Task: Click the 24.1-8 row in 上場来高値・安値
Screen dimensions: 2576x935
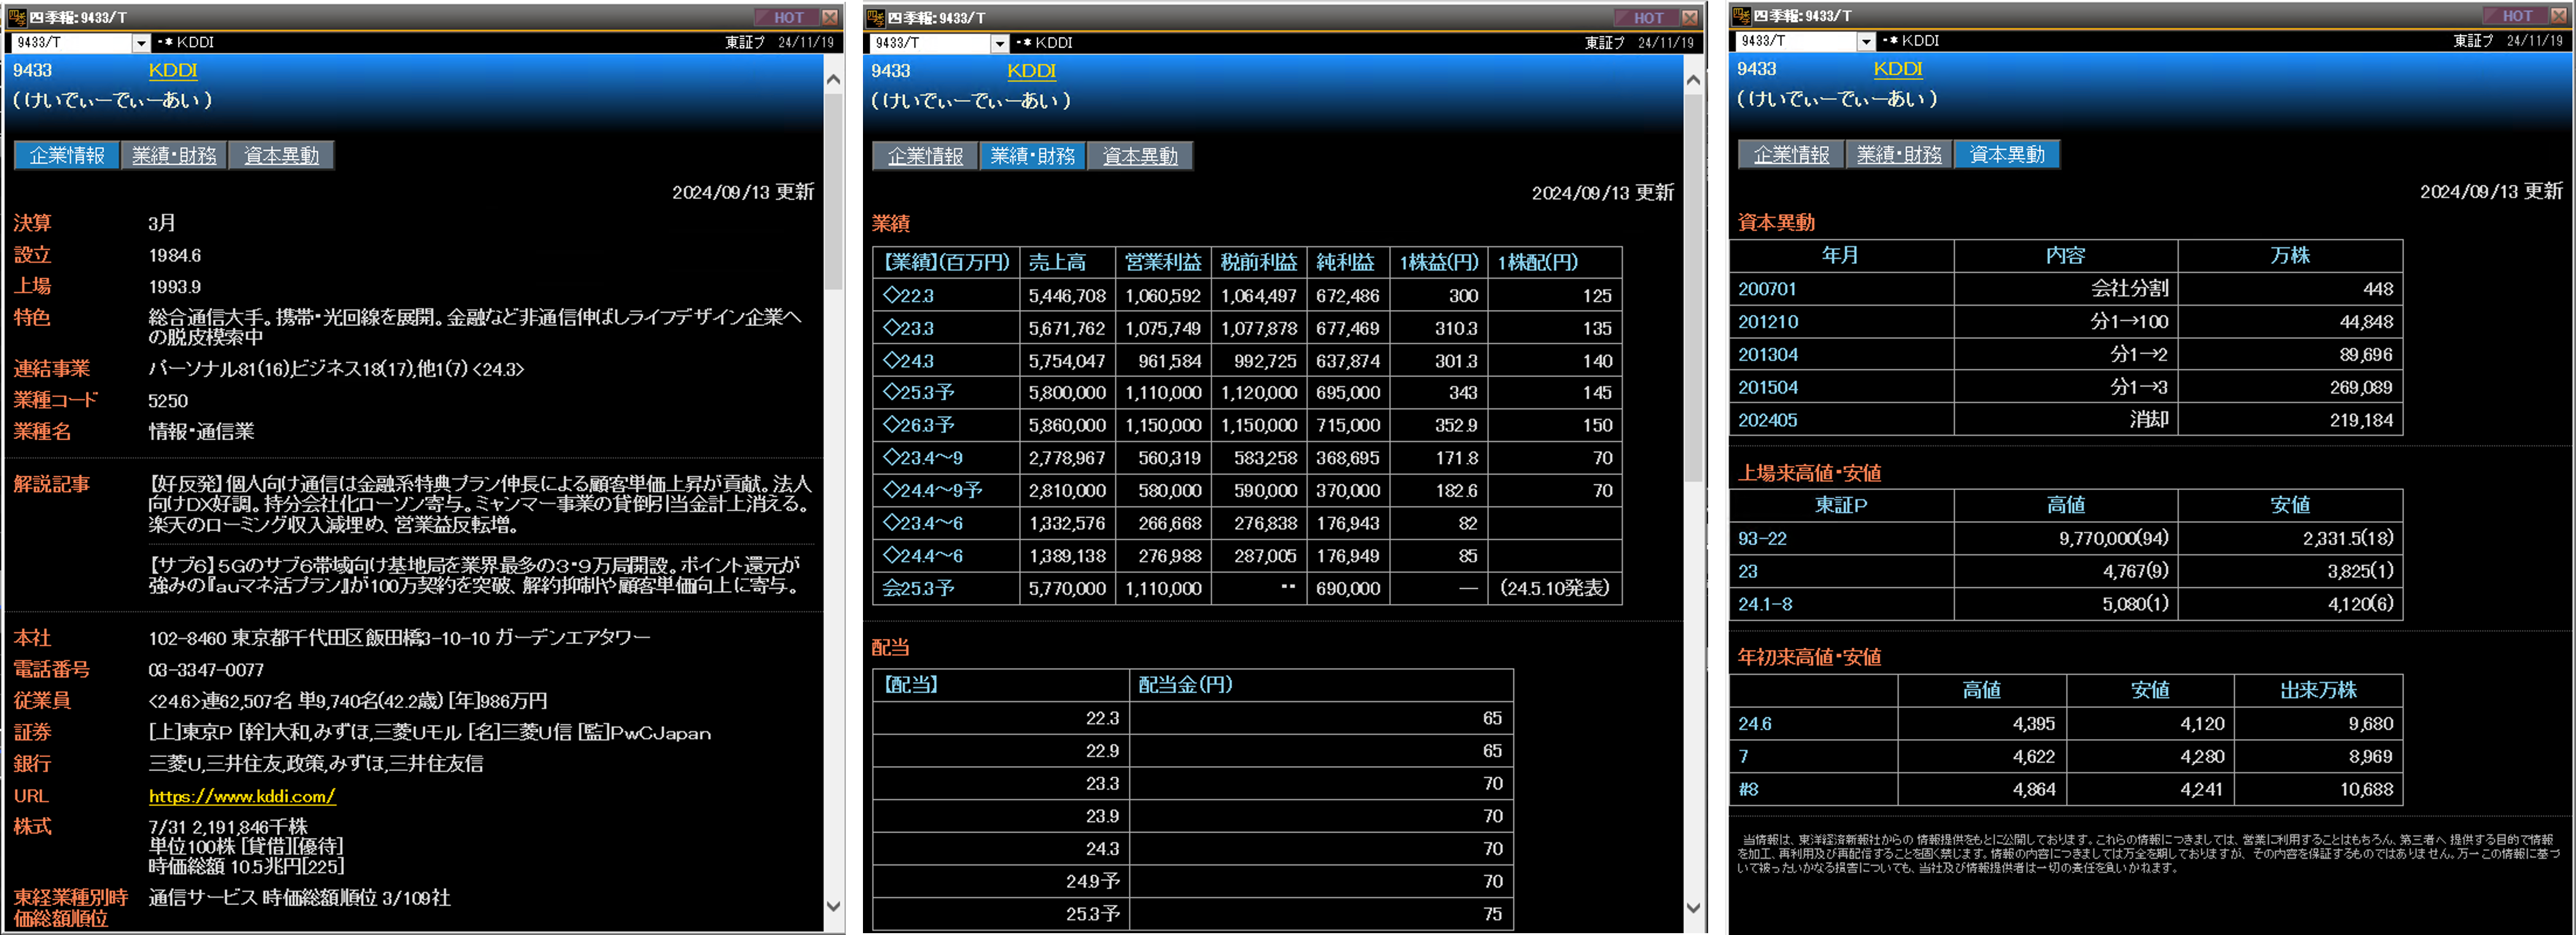Action: (x=2066, y=604)
